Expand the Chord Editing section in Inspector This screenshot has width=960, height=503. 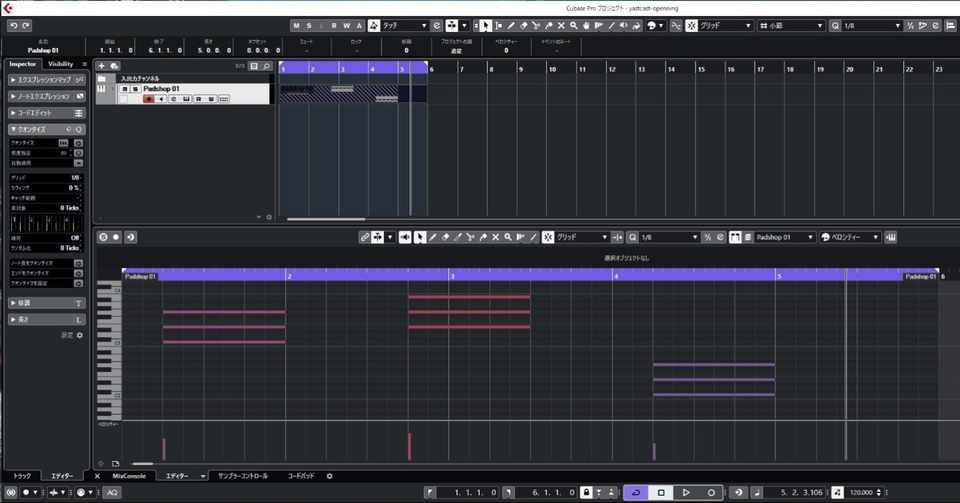point(47,113)
